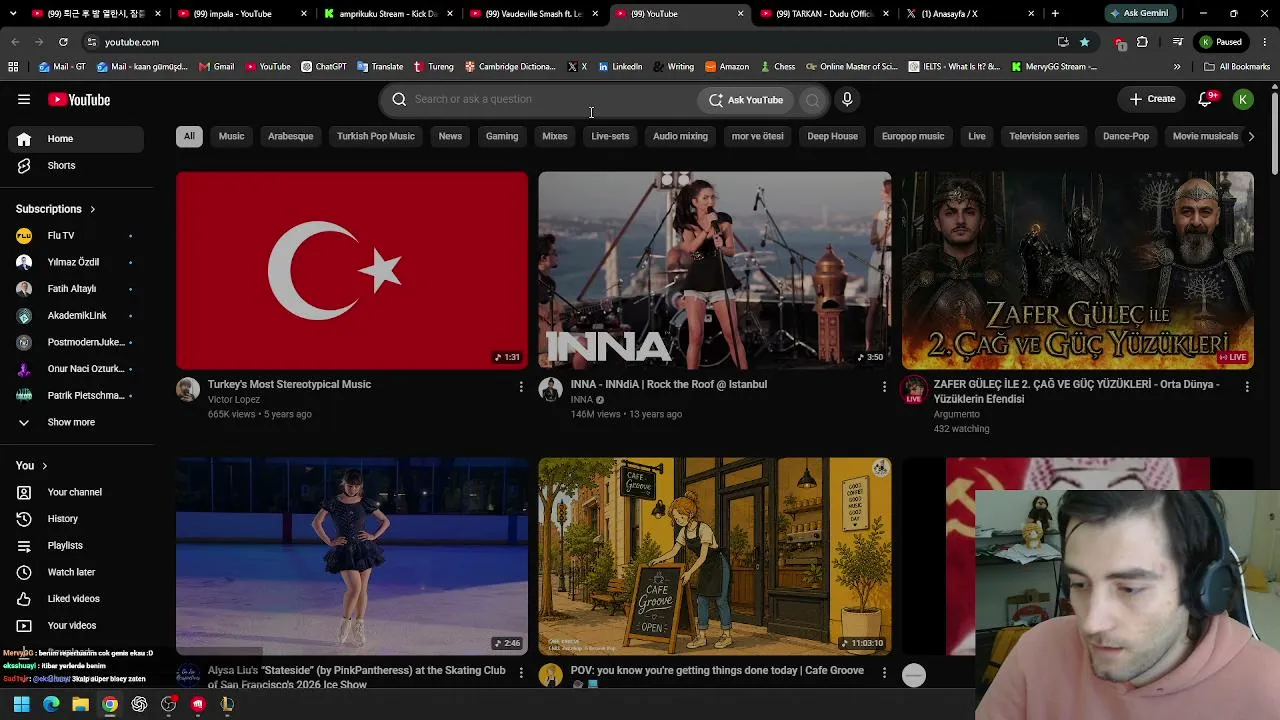This screenshot has width=1280, height=720.
Task: Go to the YouTube logo home link
Action: (x=79, y=100)
